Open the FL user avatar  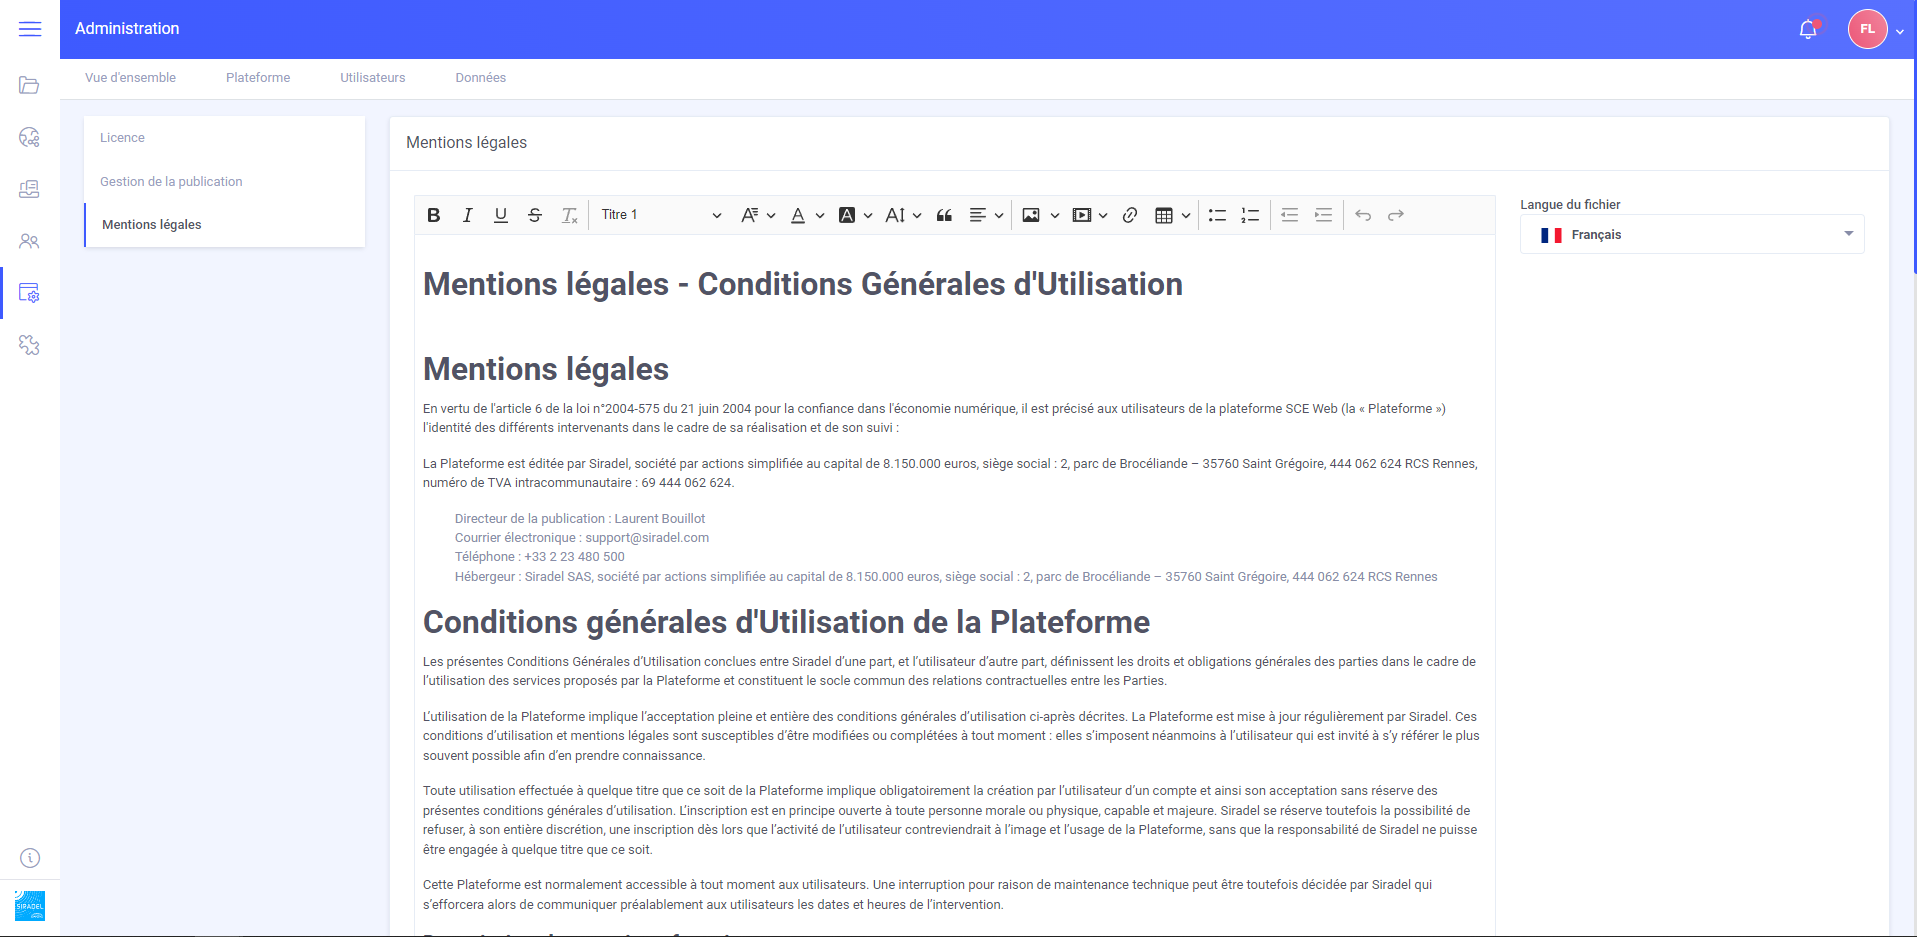pos(1867,29)
